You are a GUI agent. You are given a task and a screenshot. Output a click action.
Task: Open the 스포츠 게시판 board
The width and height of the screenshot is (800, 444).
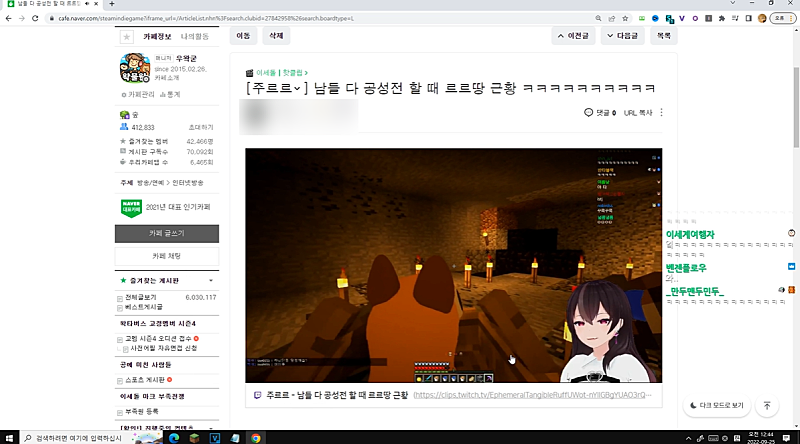coord(145,380)
